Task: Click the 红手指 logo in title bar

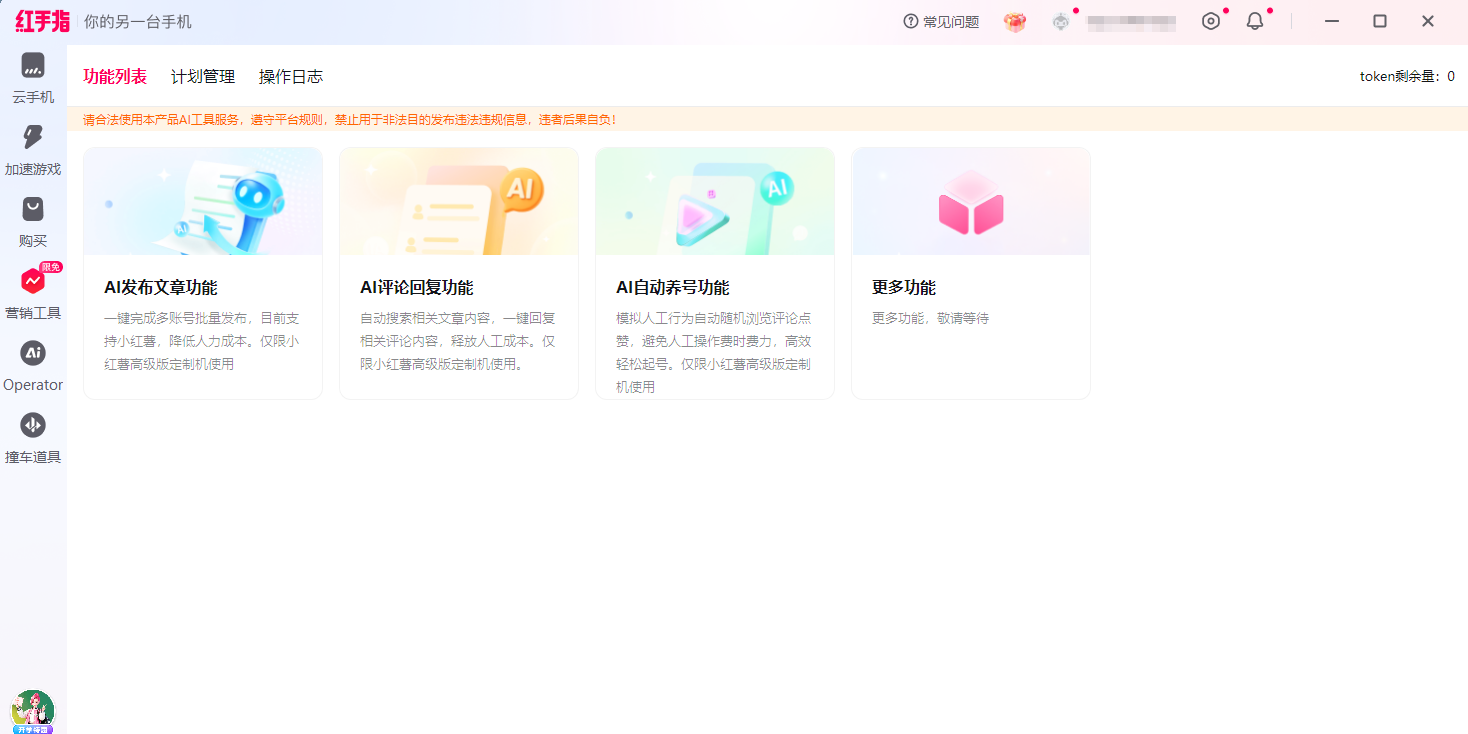Action: click(43, 21)
